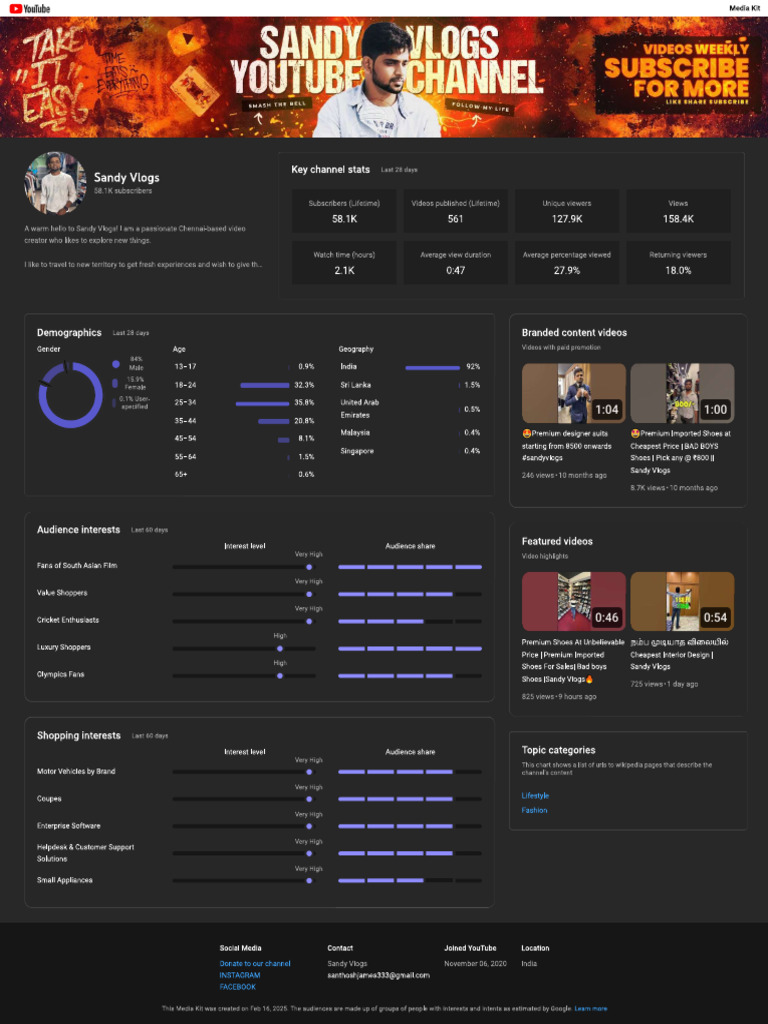
Task: Click the United Arab Emirates geography row
Action: (x=410, y=409)
